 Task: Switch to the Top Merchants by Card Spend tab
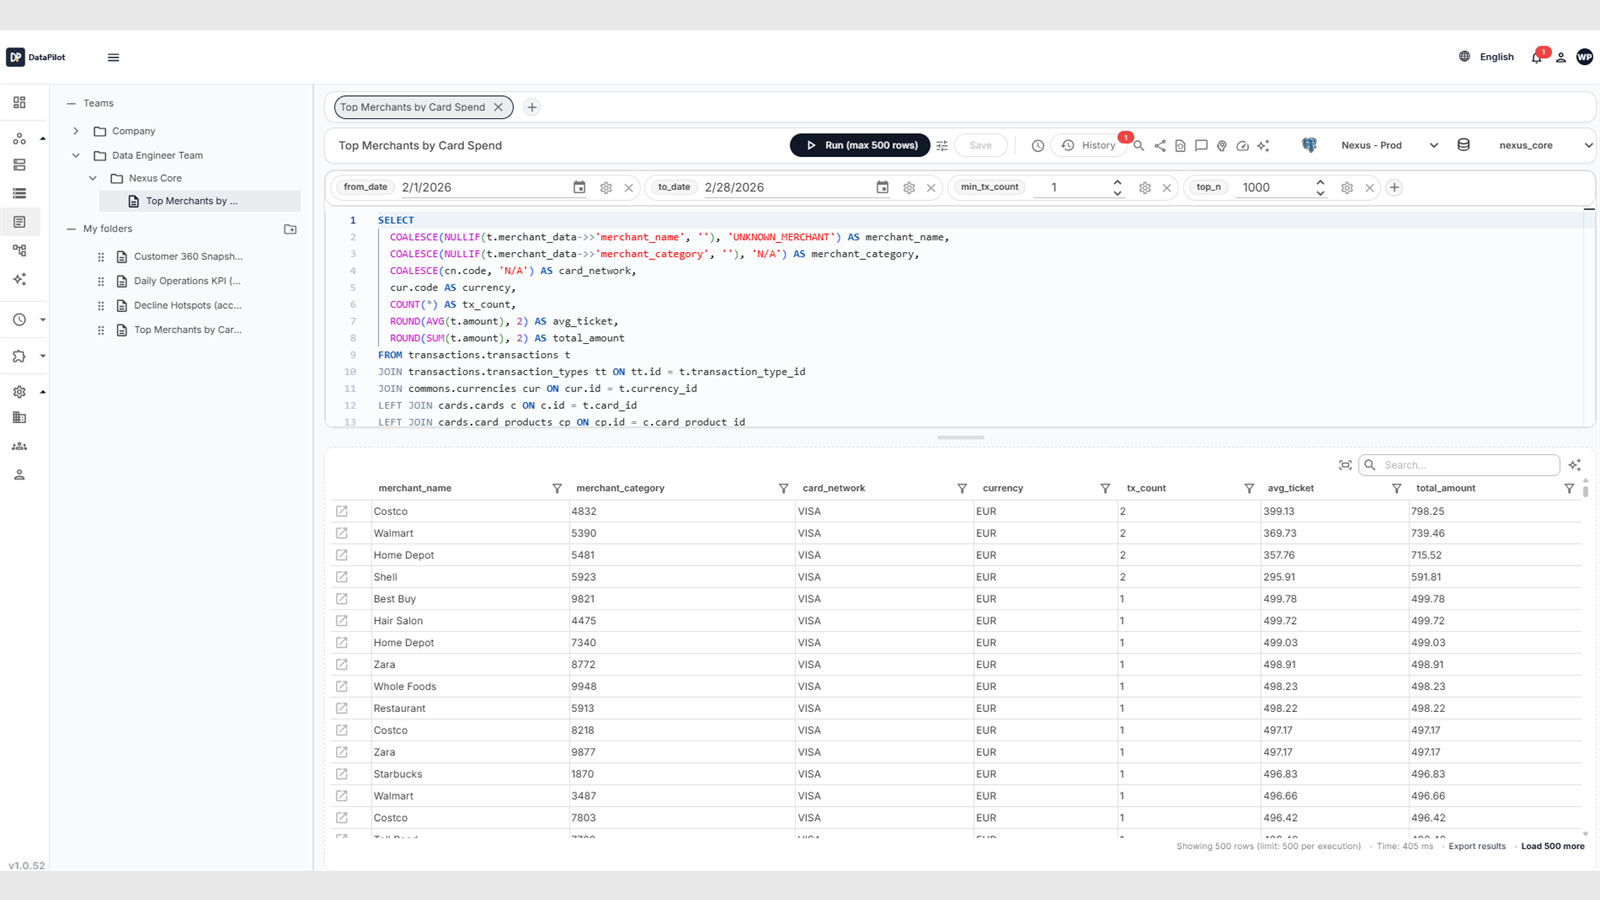(x=413, y=107)
